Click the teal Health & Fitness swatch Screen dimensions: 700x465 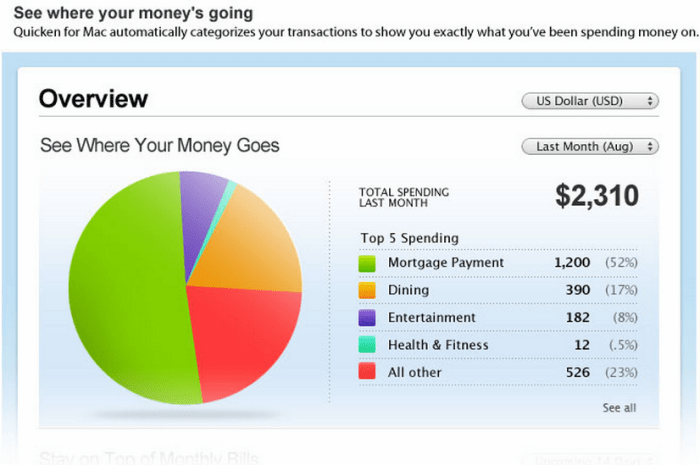(367, 345)
